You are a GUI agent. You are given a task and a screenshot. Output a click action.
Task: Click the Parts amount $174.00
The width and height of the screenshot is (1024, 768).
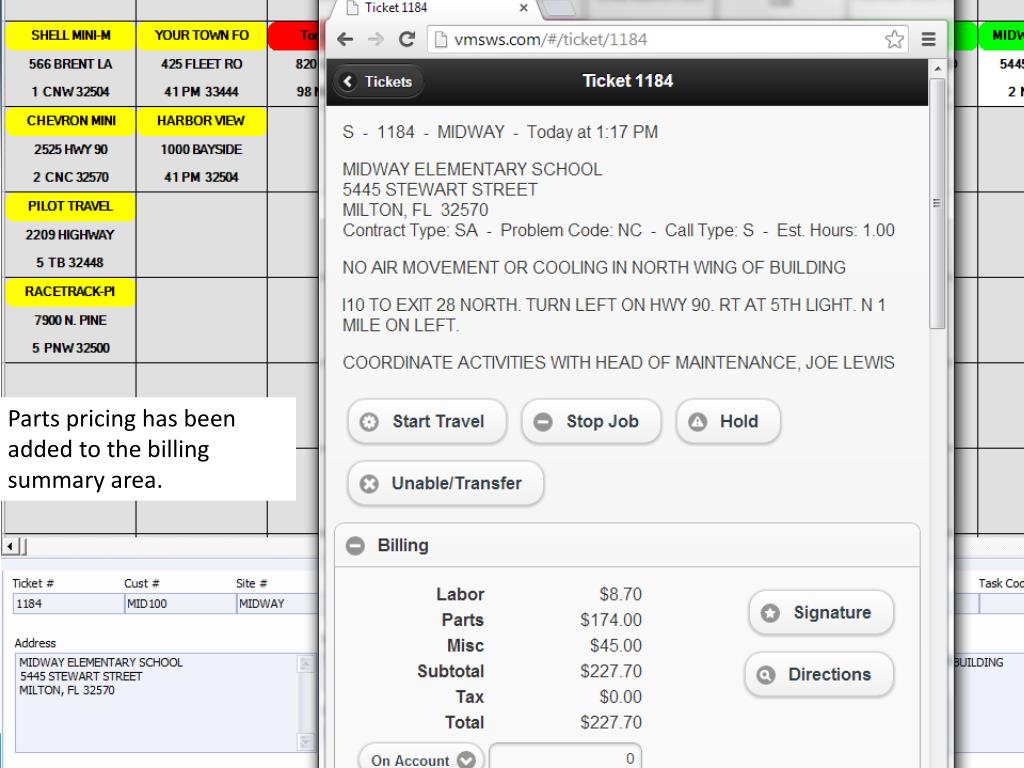611,620
